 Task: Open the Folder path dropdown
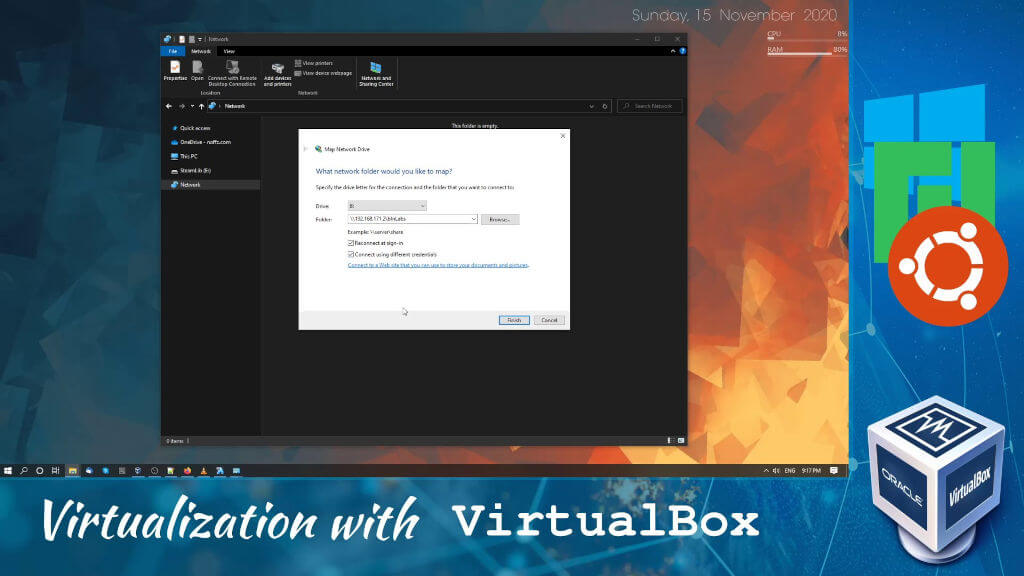tap(474, 219)
